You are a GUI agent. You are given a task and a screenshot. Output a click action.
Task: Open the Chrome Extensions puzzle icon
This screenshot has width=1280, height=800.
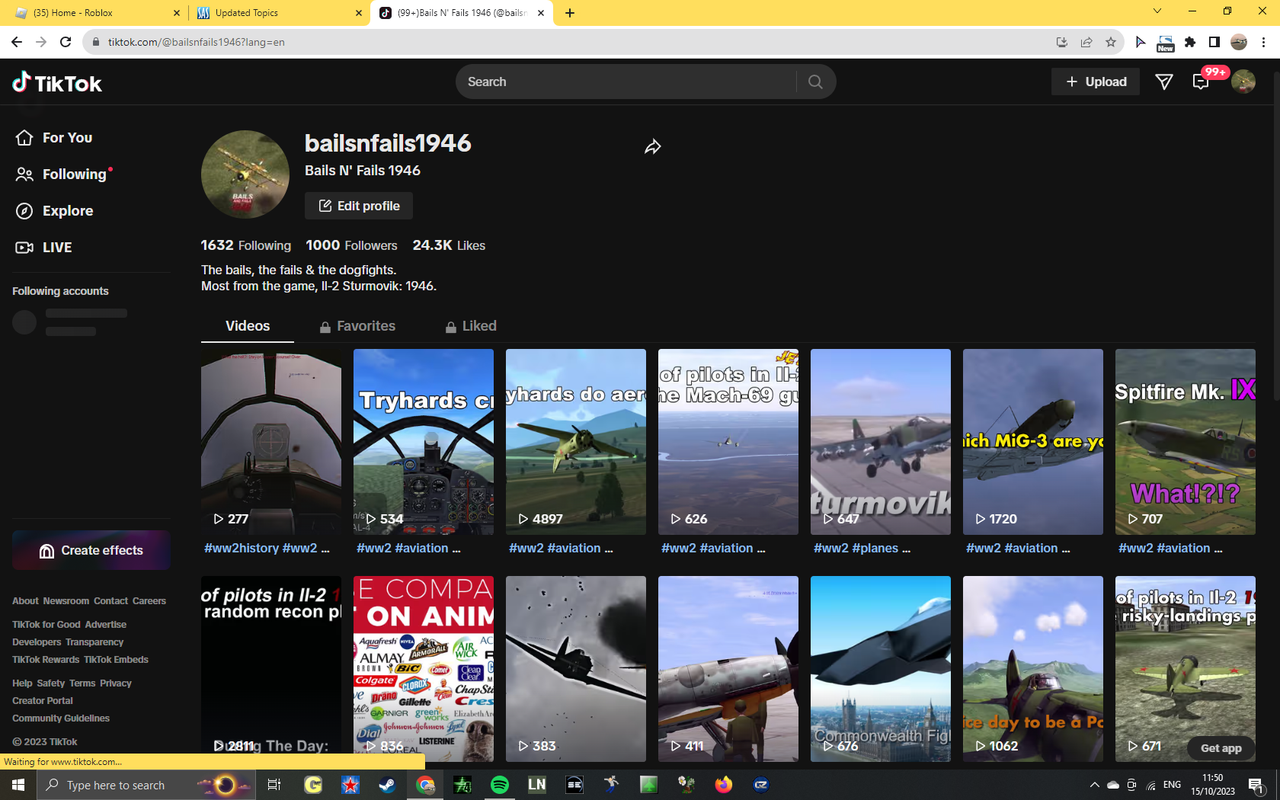[x=1190, y=42]
